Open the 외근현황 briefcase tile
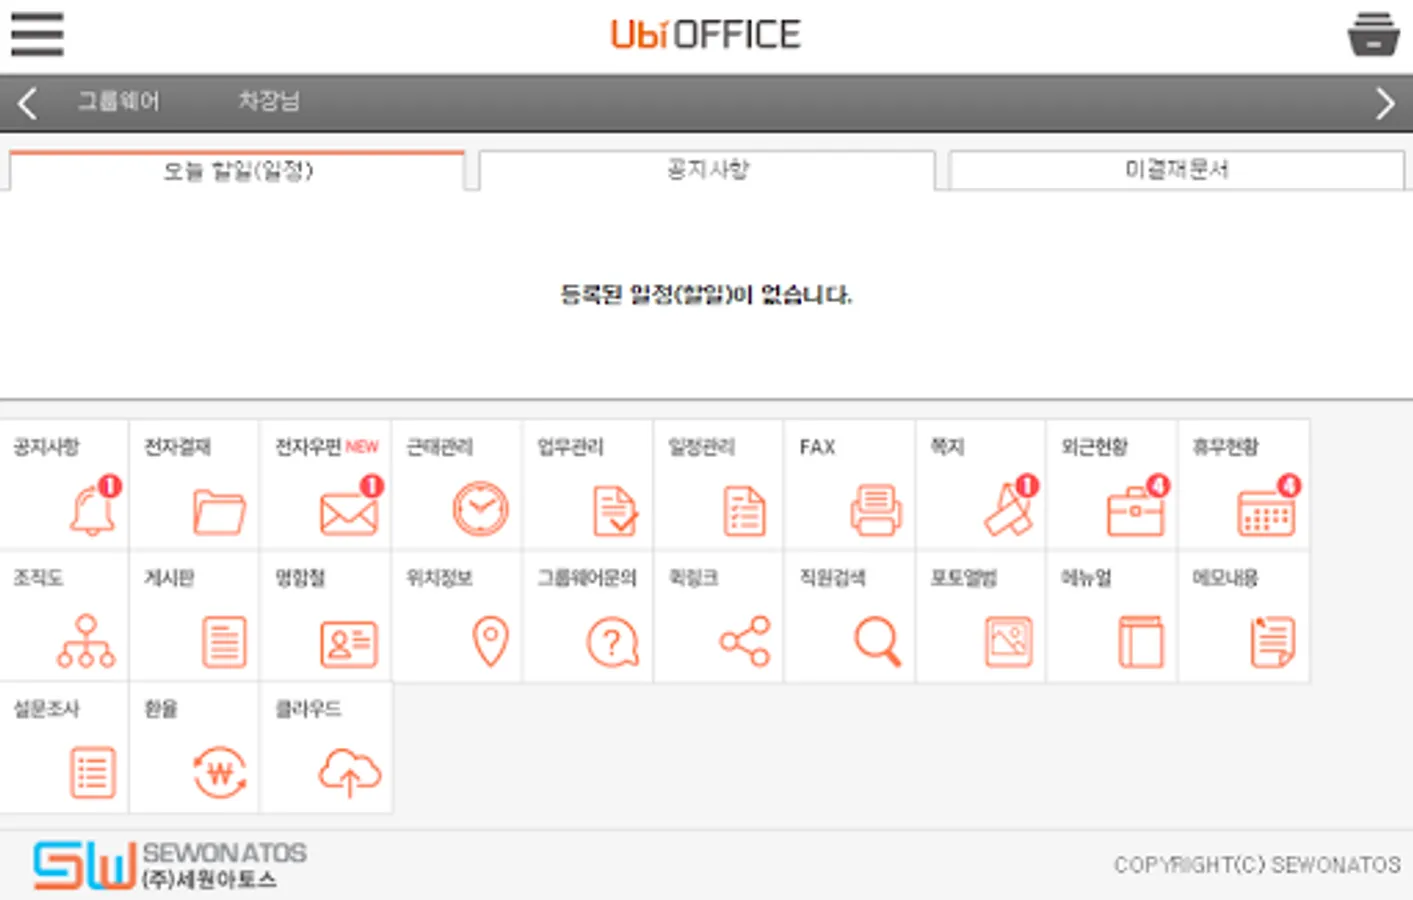 [x=1111, y=484]
